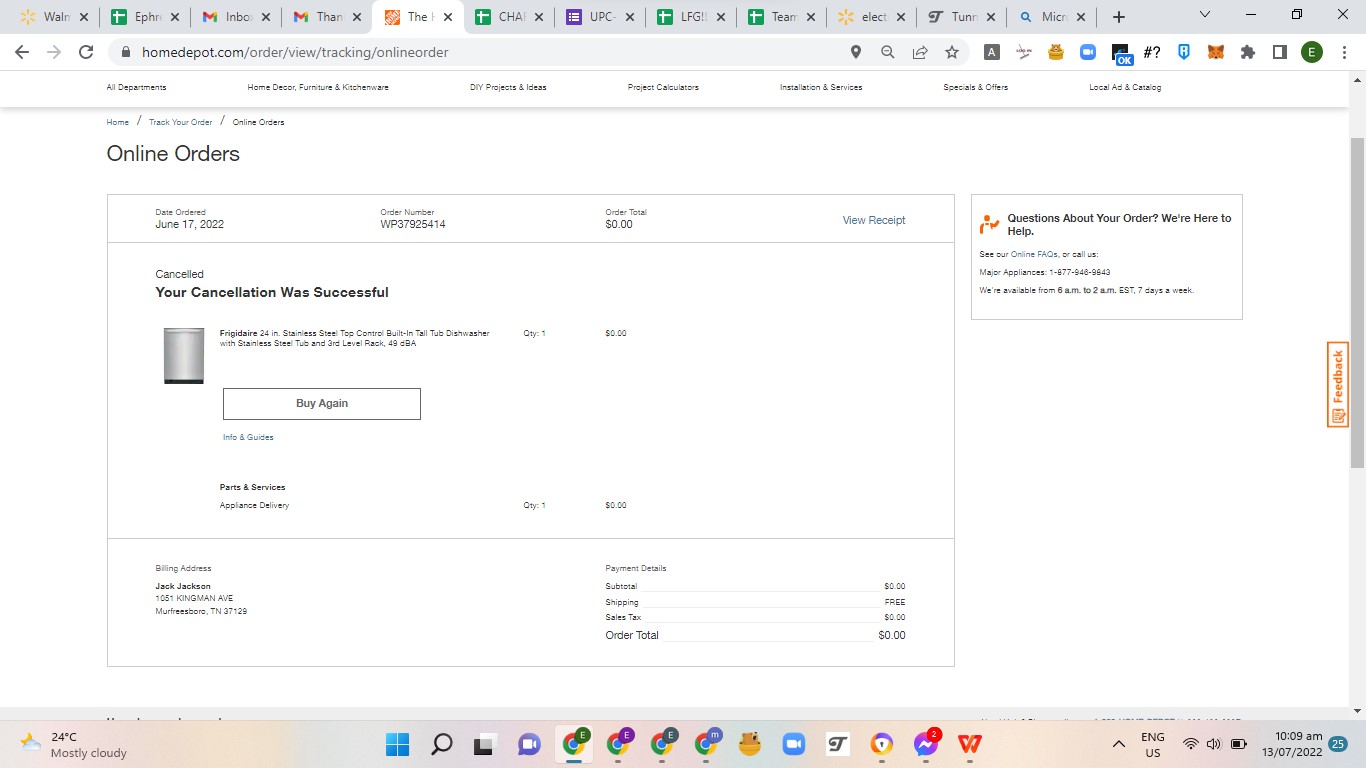
Task: Open Home Decor, Furniture & Kitchenware menu
Action: pyautogui.click(x=318, y=88)
